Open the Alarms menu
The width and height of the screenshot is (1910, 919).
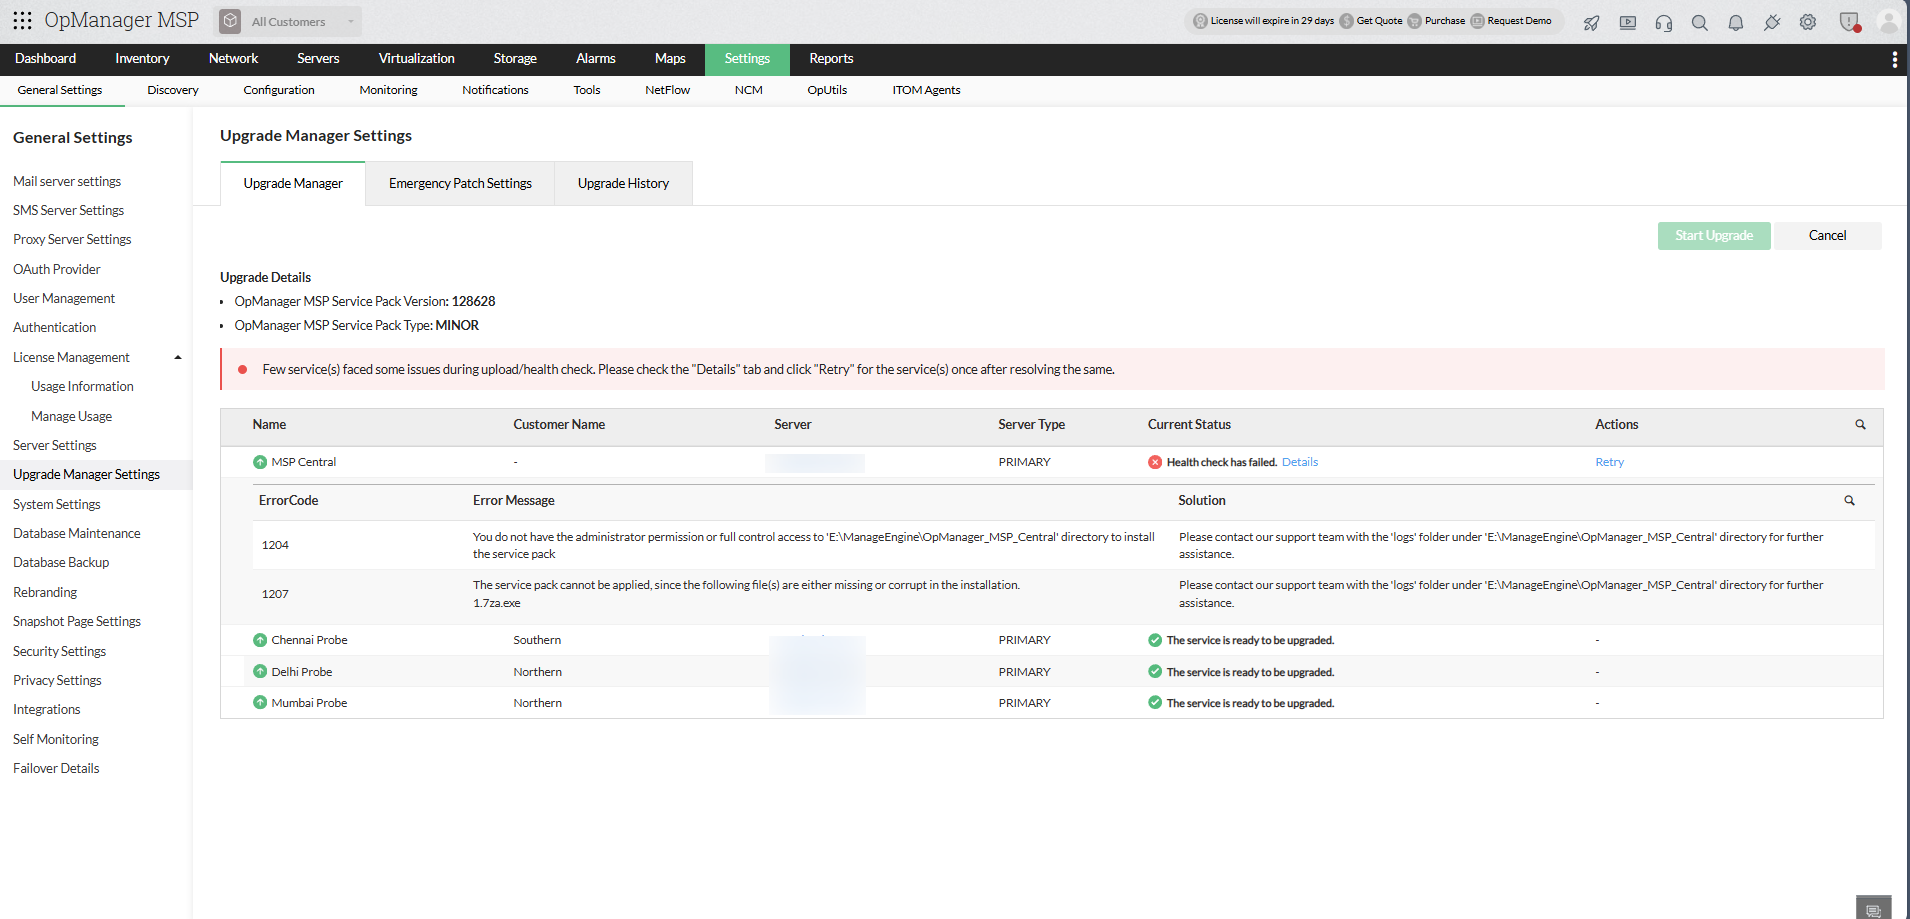pos(596,59)
